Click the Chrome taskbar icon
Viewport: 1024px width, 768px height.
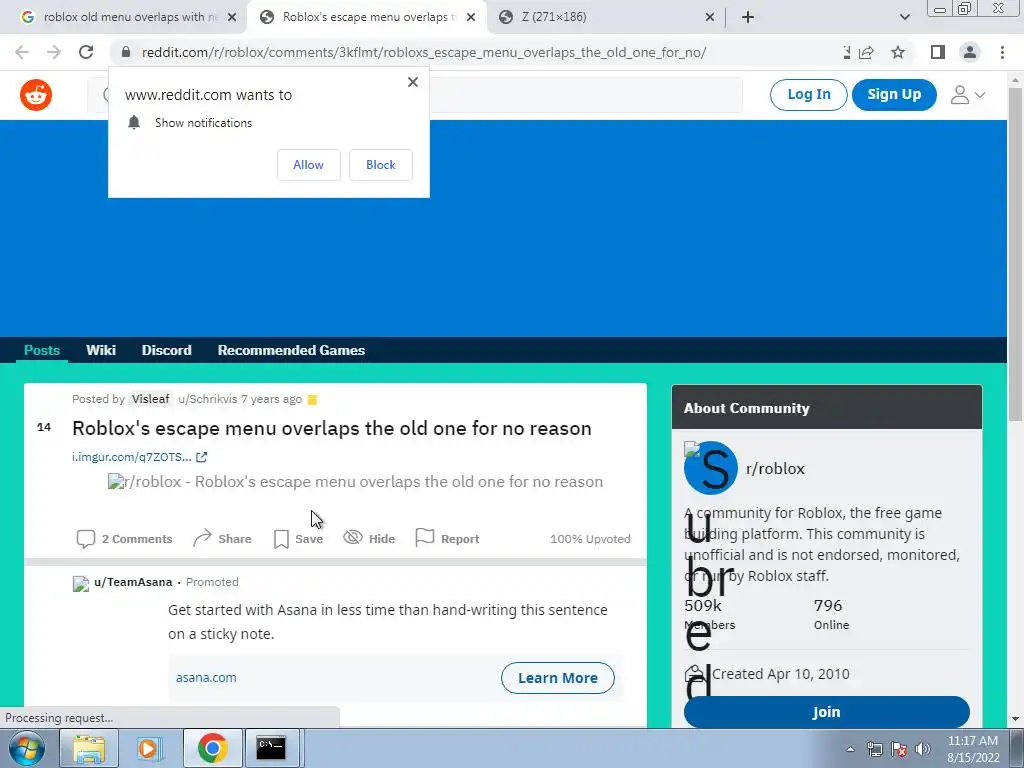pyautogui.click(x=212, y=748)
